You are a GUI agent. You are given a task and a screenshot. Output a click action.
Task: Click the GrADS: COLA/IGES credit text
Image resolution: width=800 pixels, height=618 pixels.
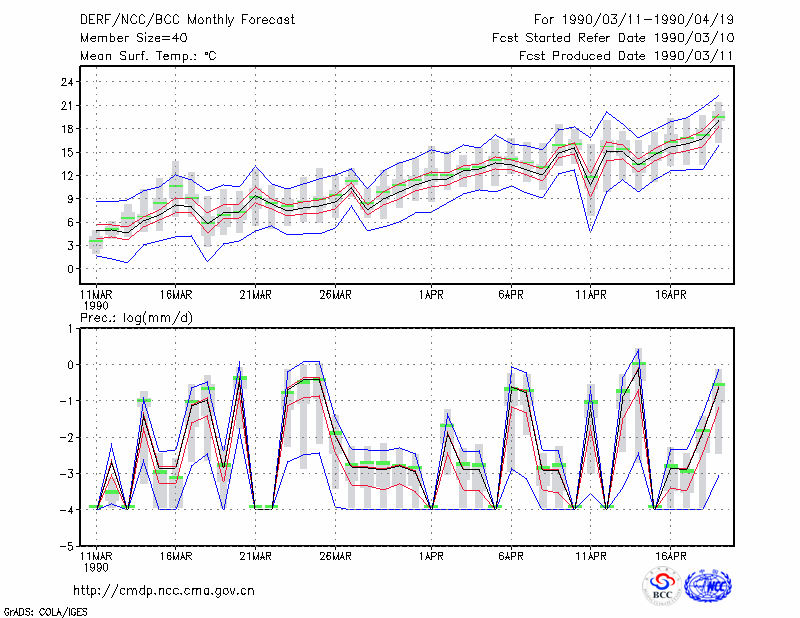pyautogui.click(x=45, y=612)
